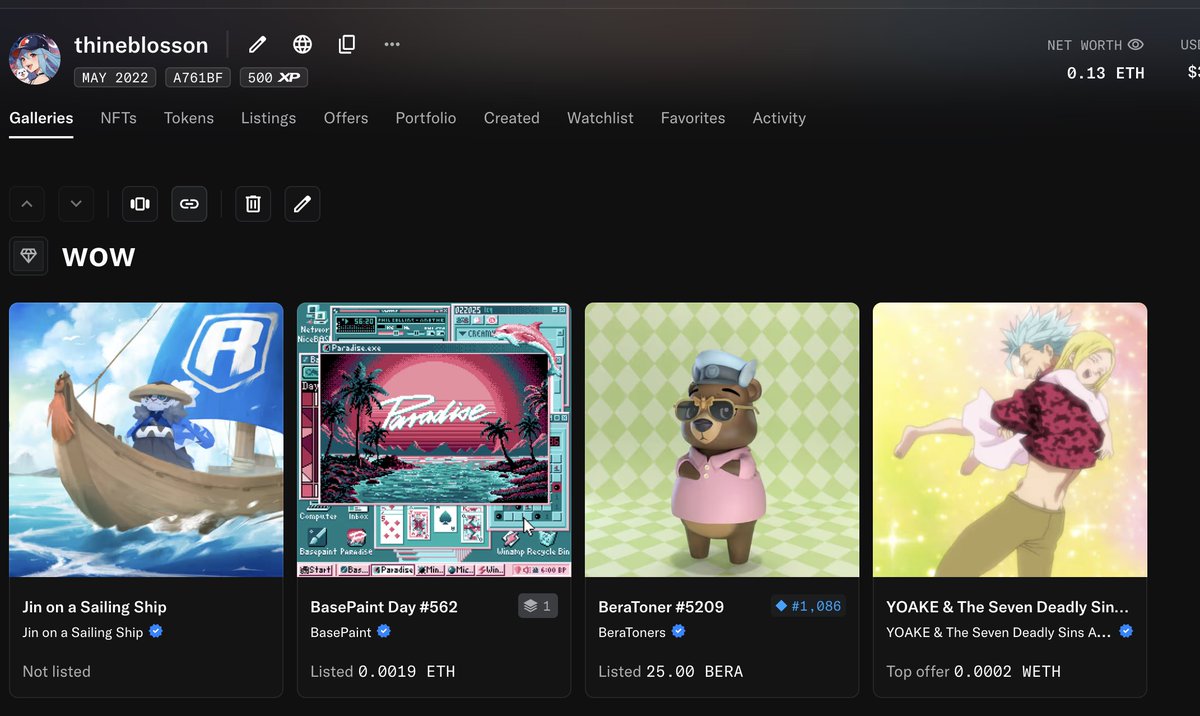Click the A761BF address badge
This screenshot has height=716, width=1200.
198,77
